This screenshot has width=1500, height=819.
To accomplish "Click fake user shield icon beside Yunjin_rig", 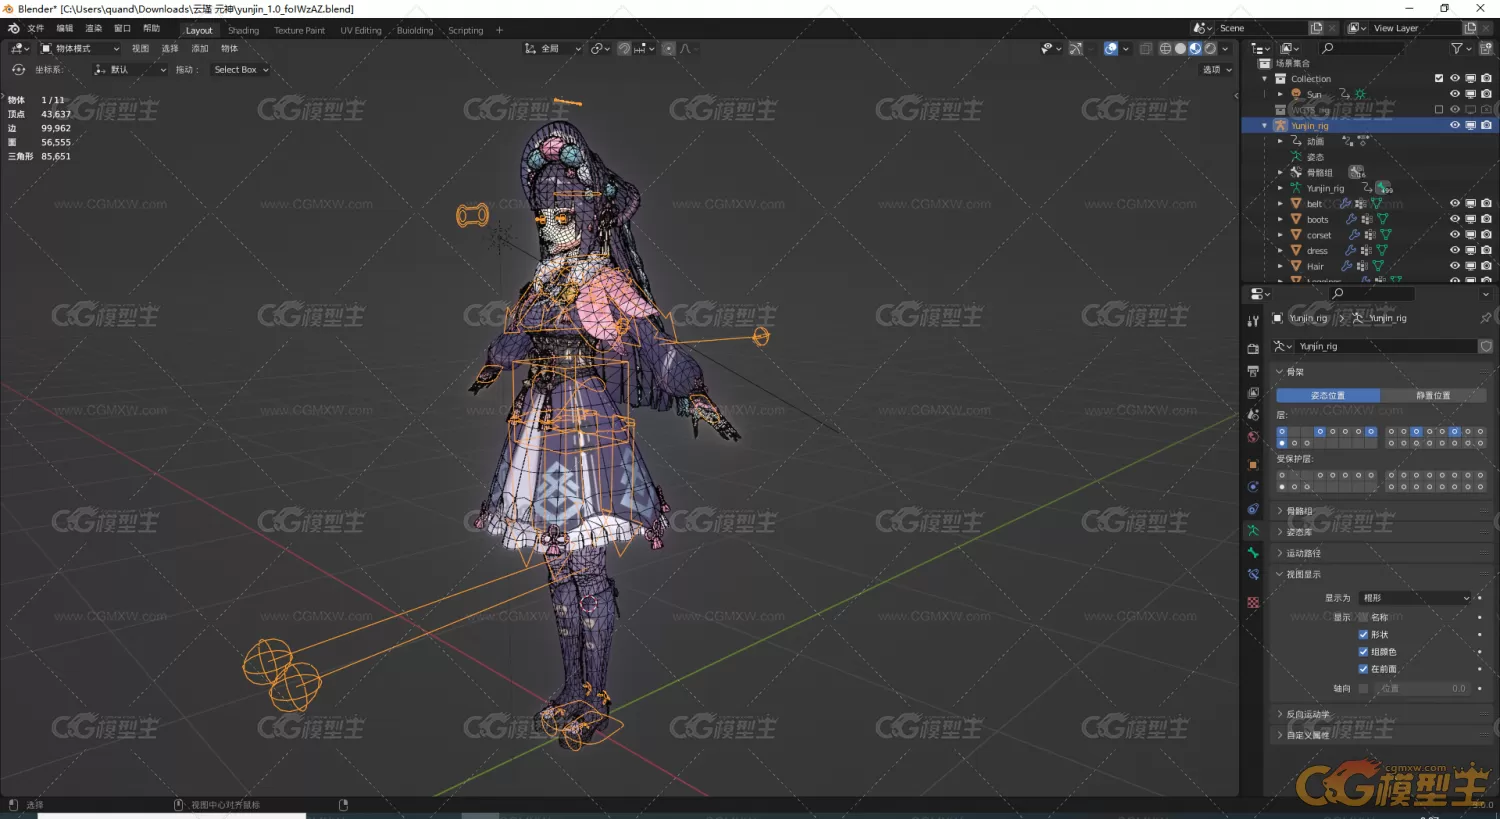I will [x=1486, y=346].
